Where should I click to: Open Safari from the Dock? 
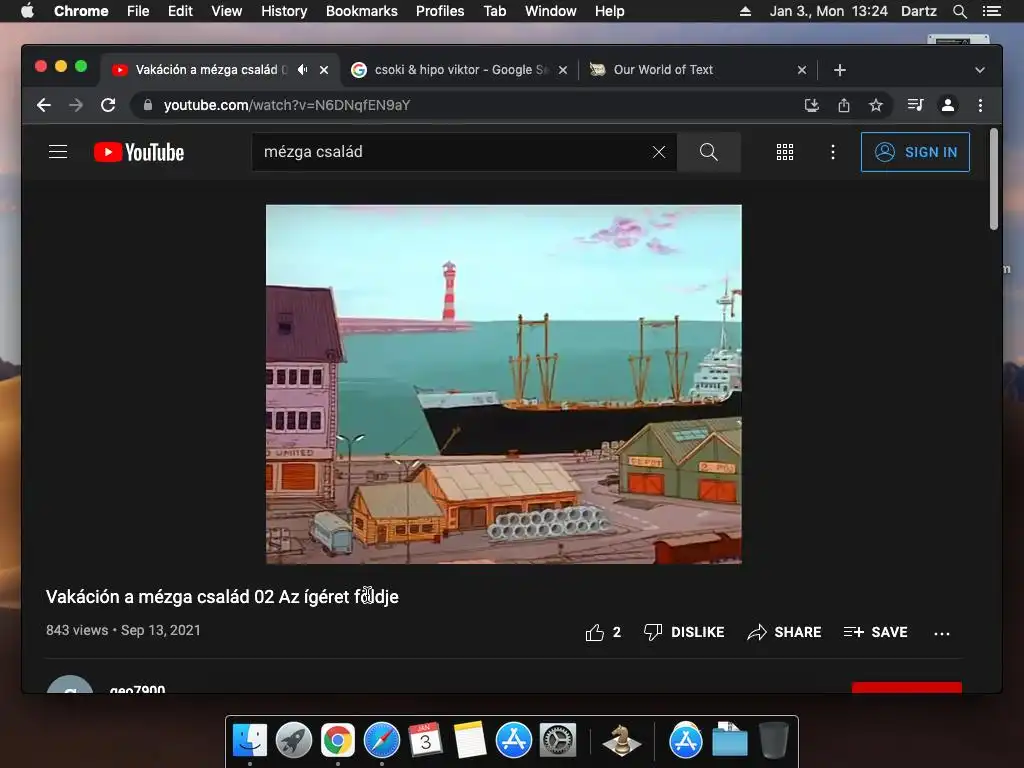coord(382,741)
